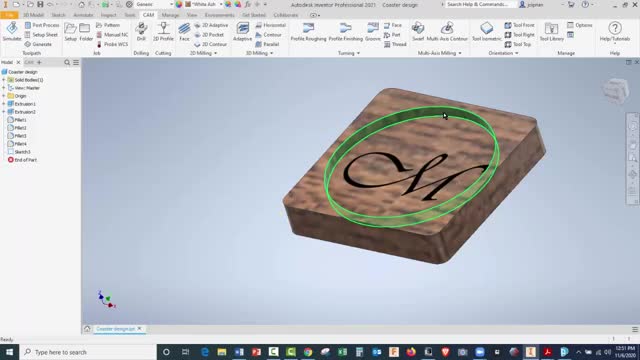Open the 2D Milling panel dropdown
The image size is (640, 360).
point(204,53)
